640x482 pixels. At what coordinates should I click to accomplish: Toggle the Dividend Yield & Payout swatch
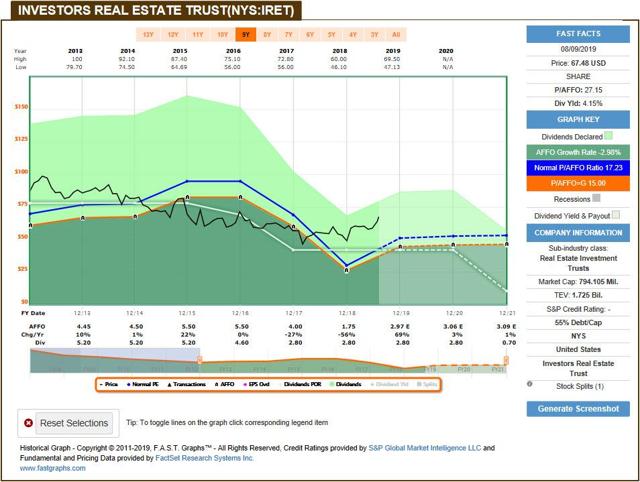pyautogui.click(x=616, y=215)
